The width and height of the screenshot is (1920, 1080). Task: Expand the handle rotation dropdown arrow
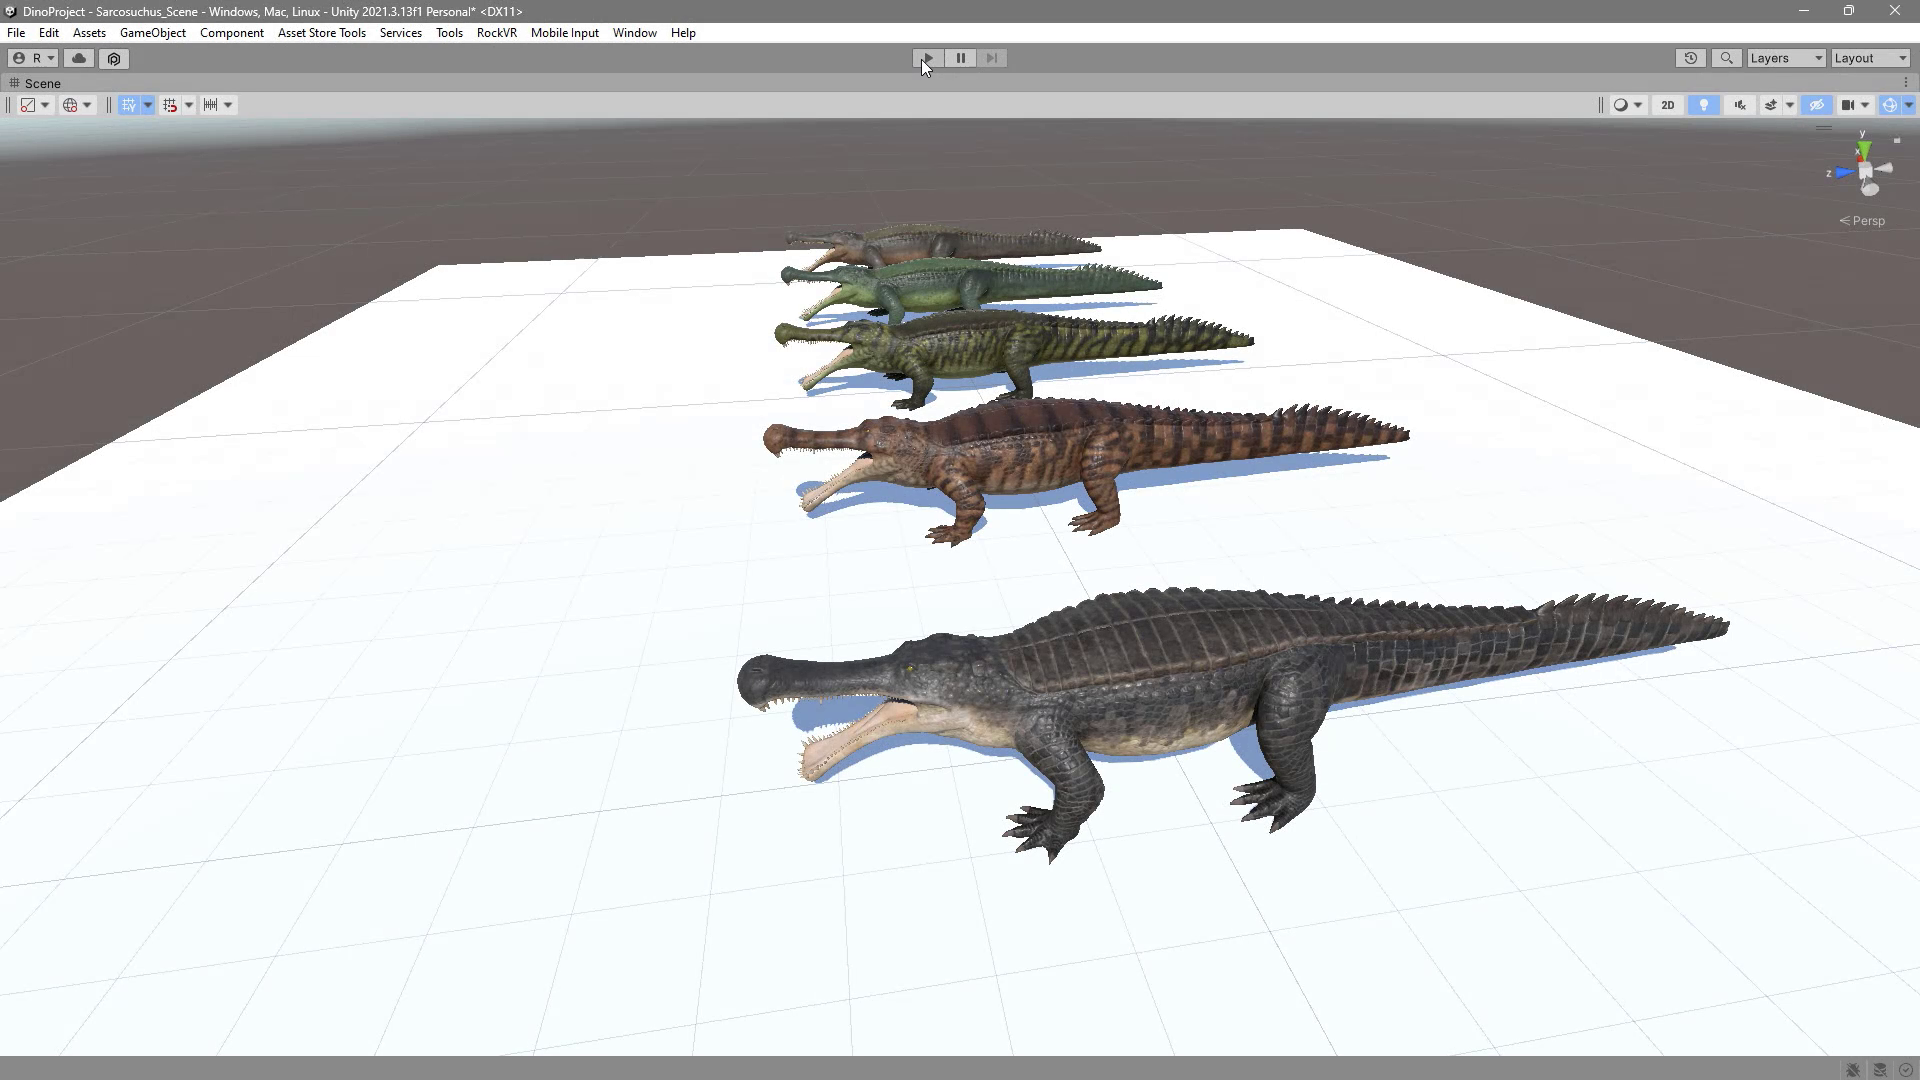coord(87,105)
